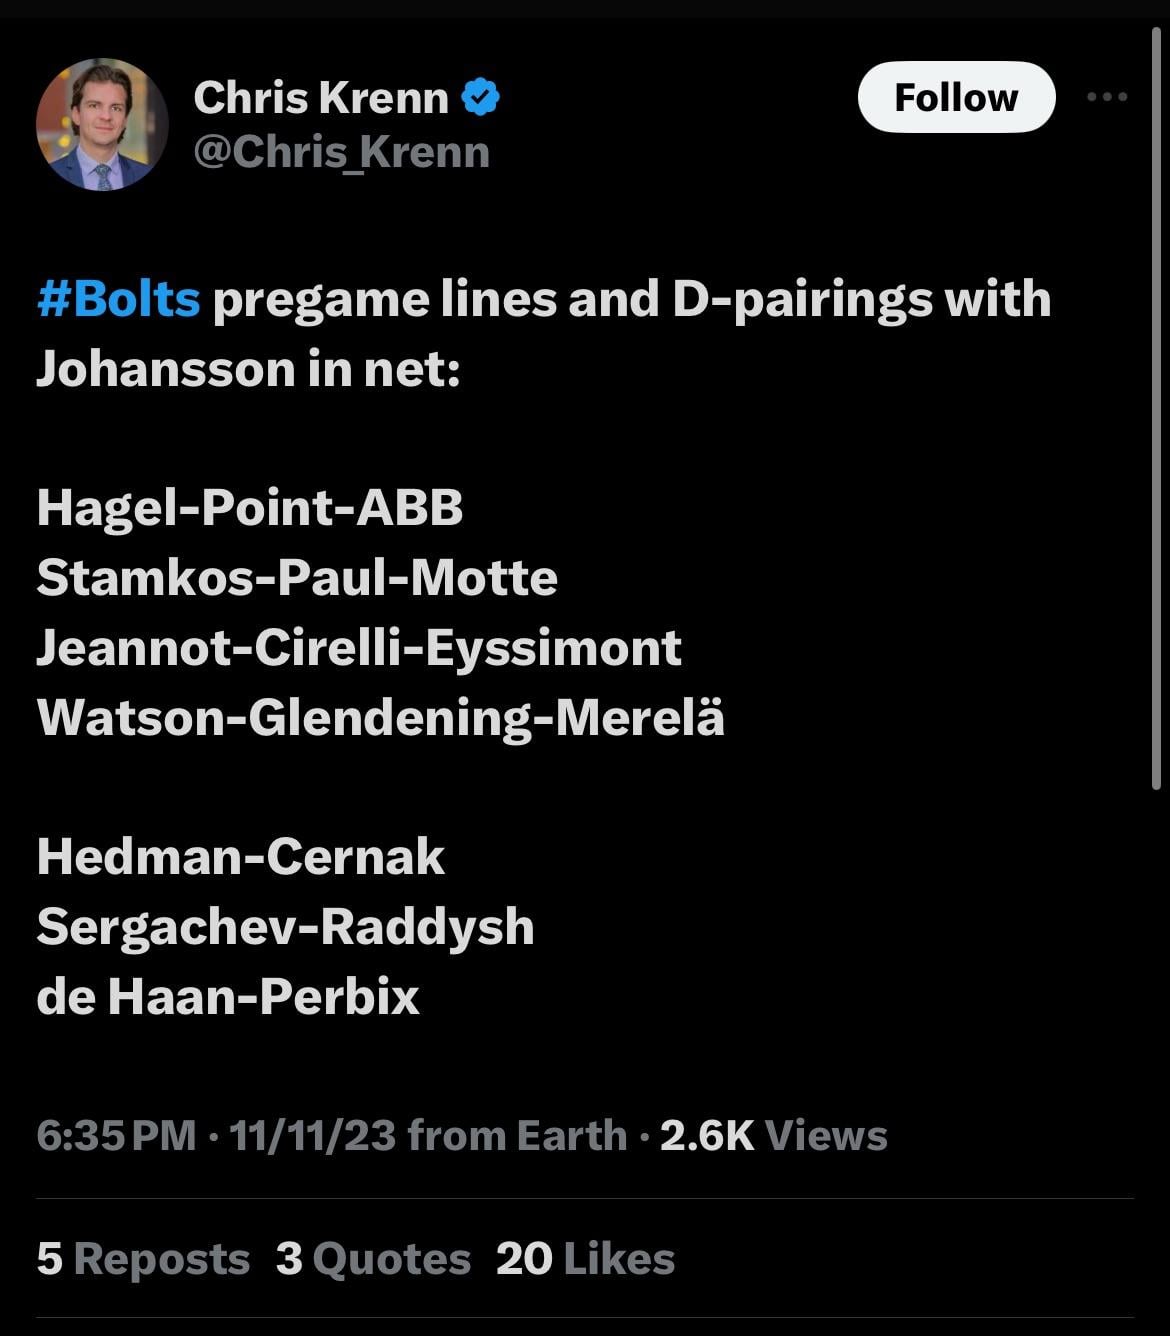The height and width of the screenshot is (1336, 1170).
Task: Click the @Chris_Krenn handle
Action: click(x=341, y=153)
